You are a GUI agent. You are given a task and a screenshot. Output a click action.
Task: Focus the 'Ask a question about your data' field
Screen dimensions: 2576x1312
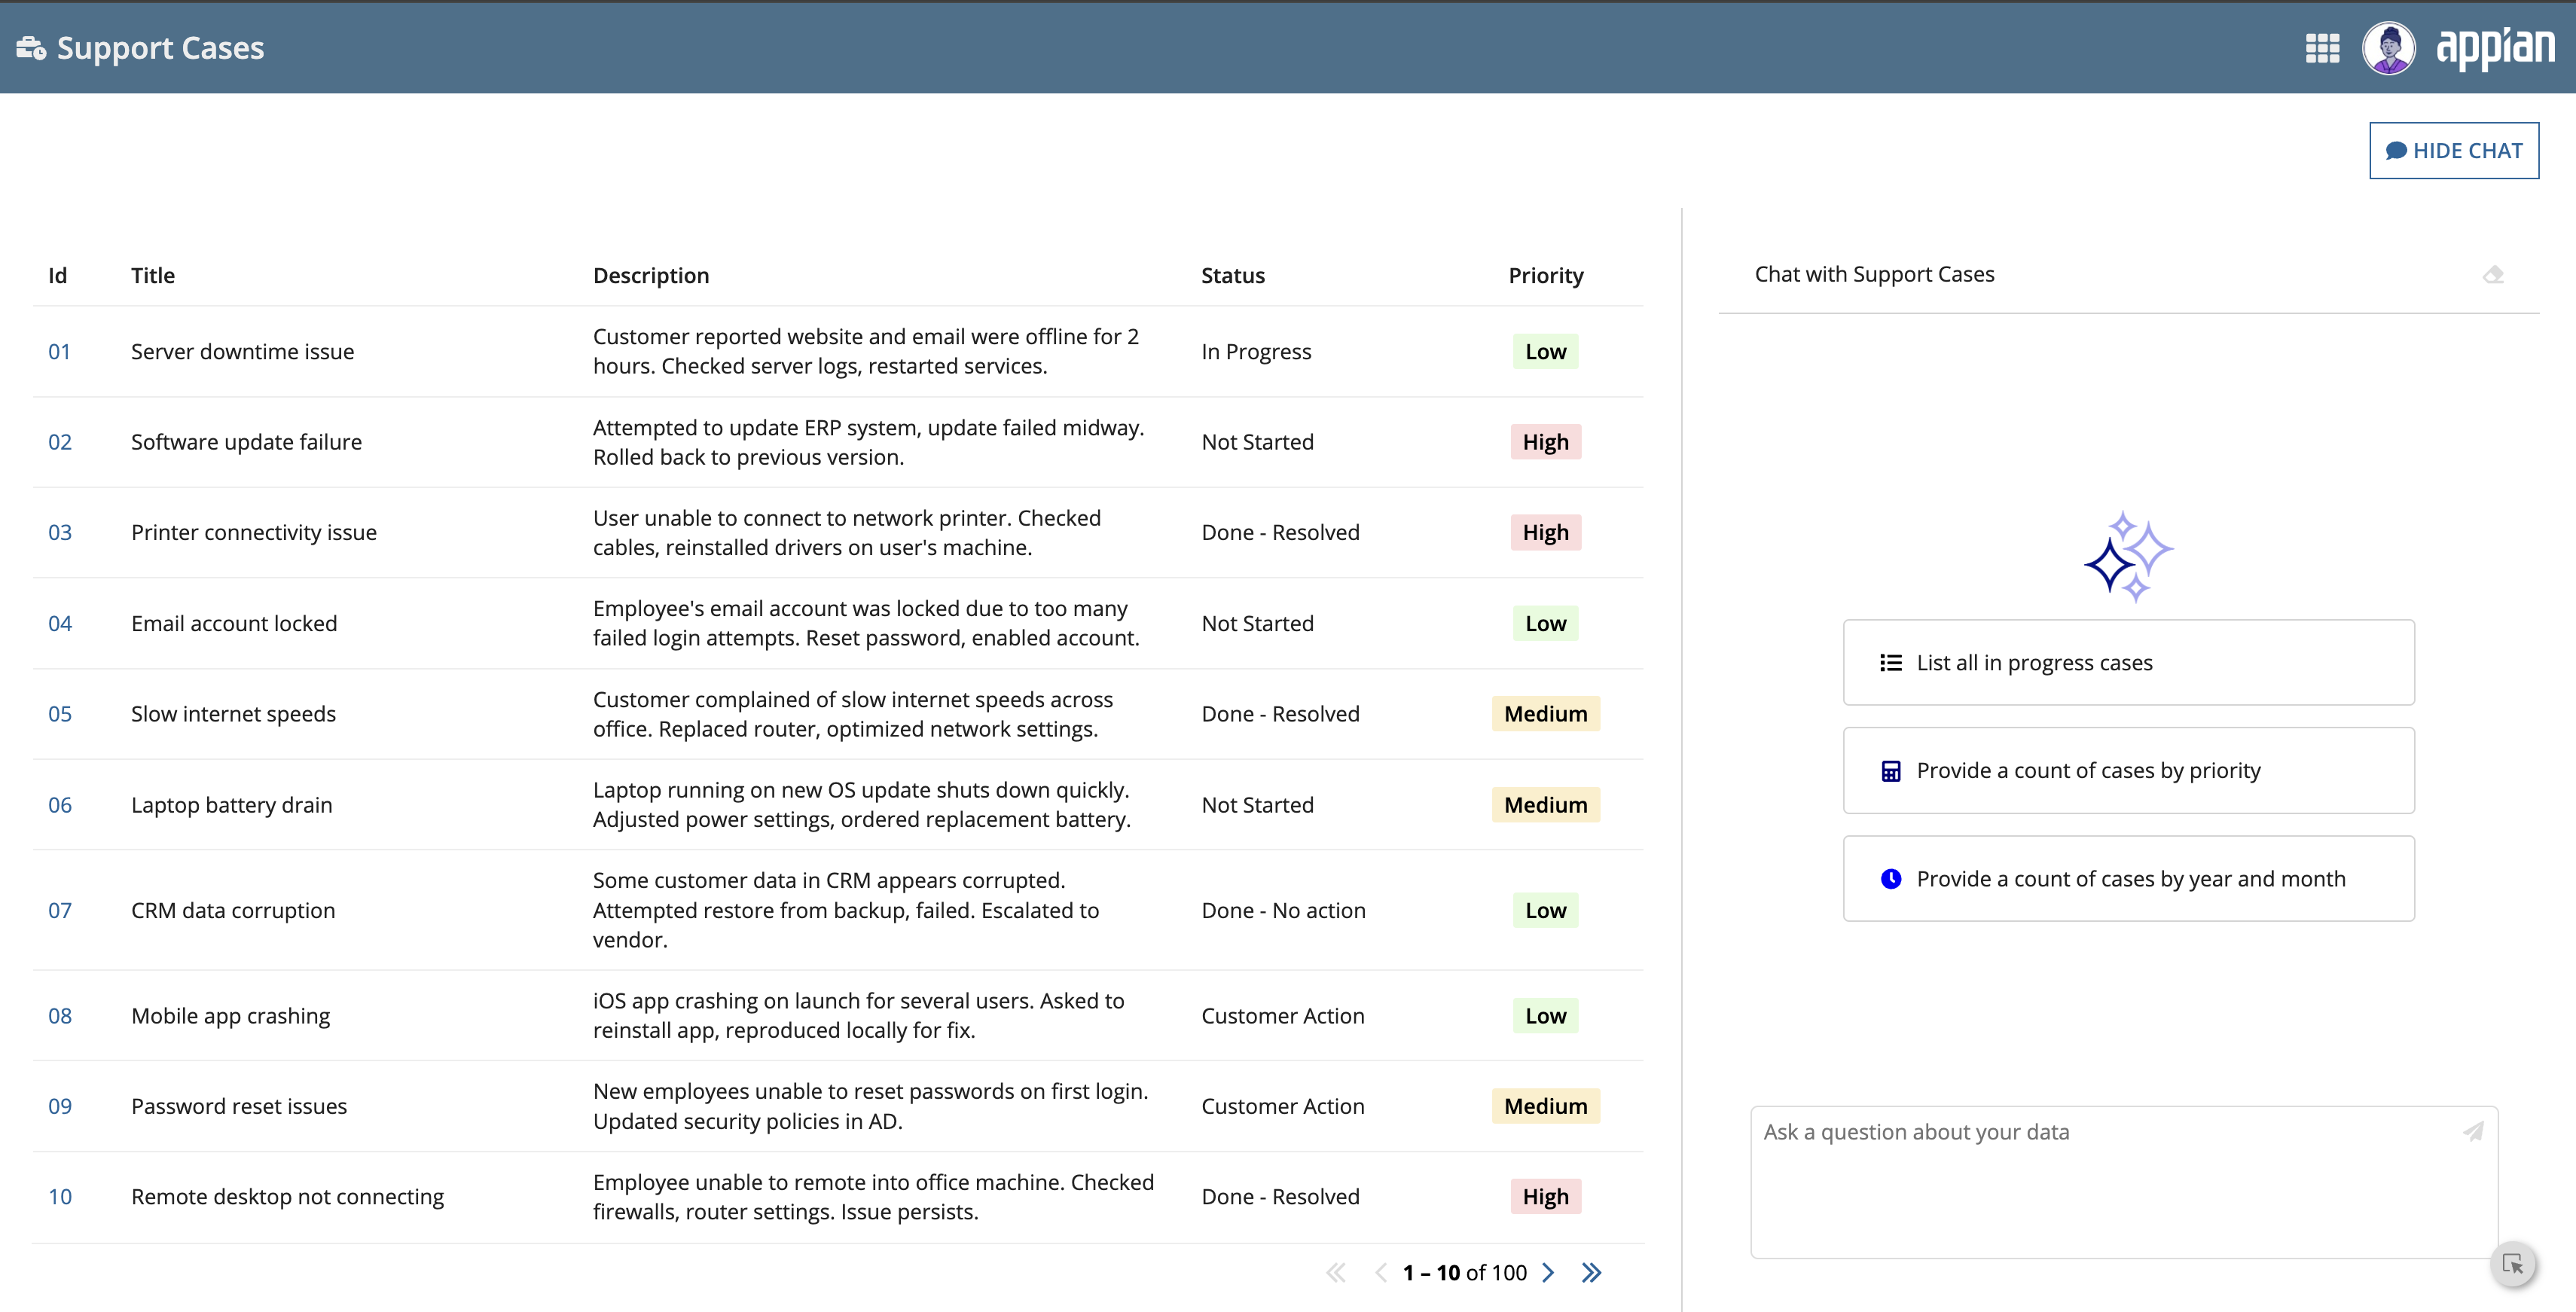(x=2124, y=1182)
